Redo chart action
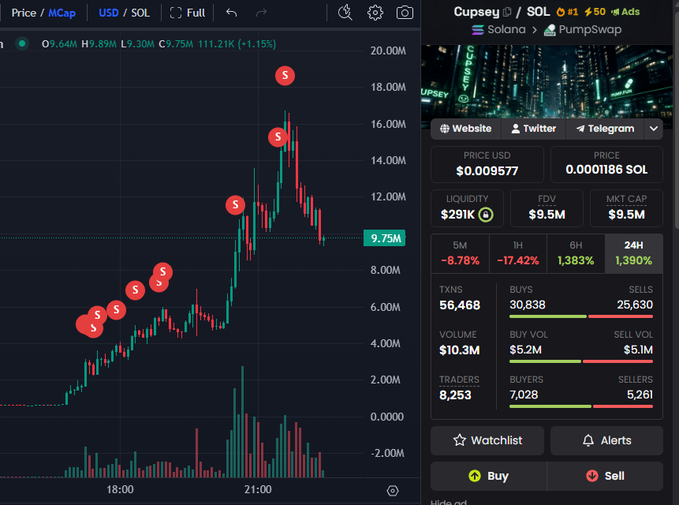 click(261, 13)
